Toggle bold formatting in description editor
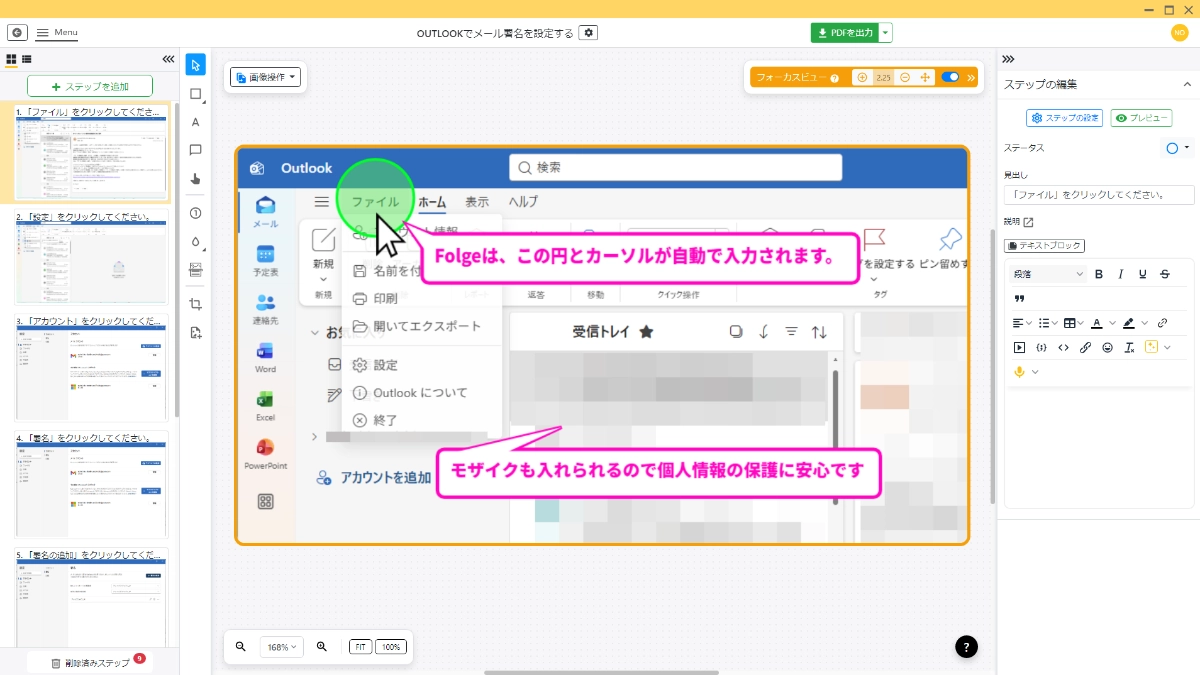The width and height of the screenshot is (1200, 675). [1099, 274]
